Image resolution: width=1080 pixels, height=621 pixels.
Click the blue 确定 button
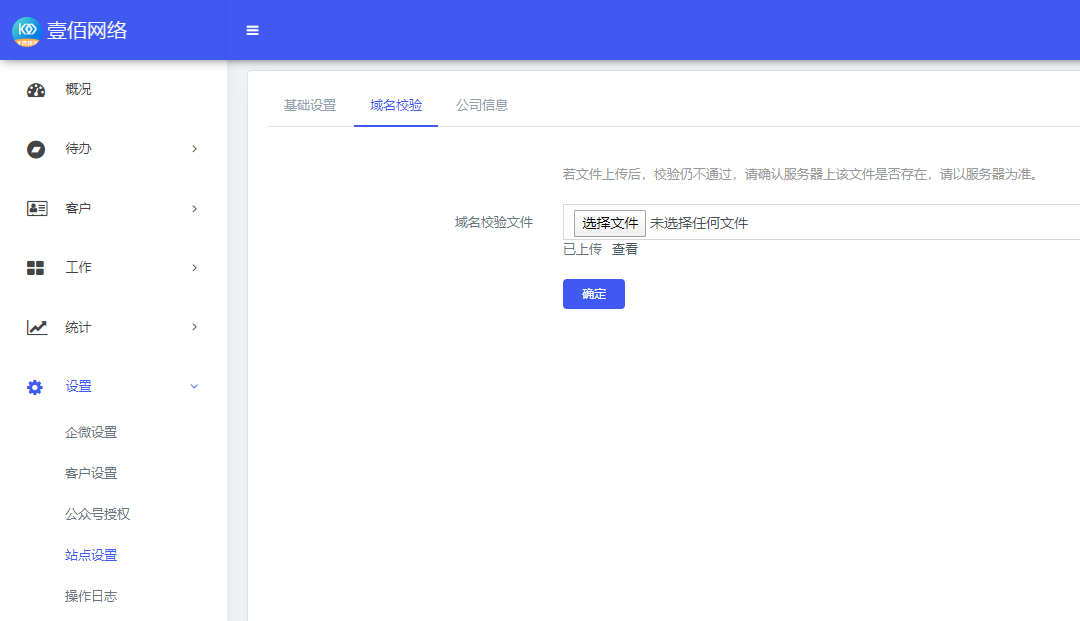[594, 294]
